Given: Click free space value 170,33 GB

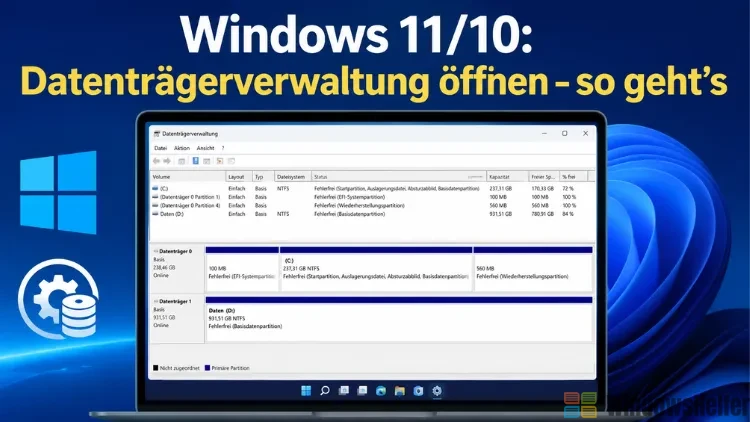Looking at the screenshot, I should (542, 189).
